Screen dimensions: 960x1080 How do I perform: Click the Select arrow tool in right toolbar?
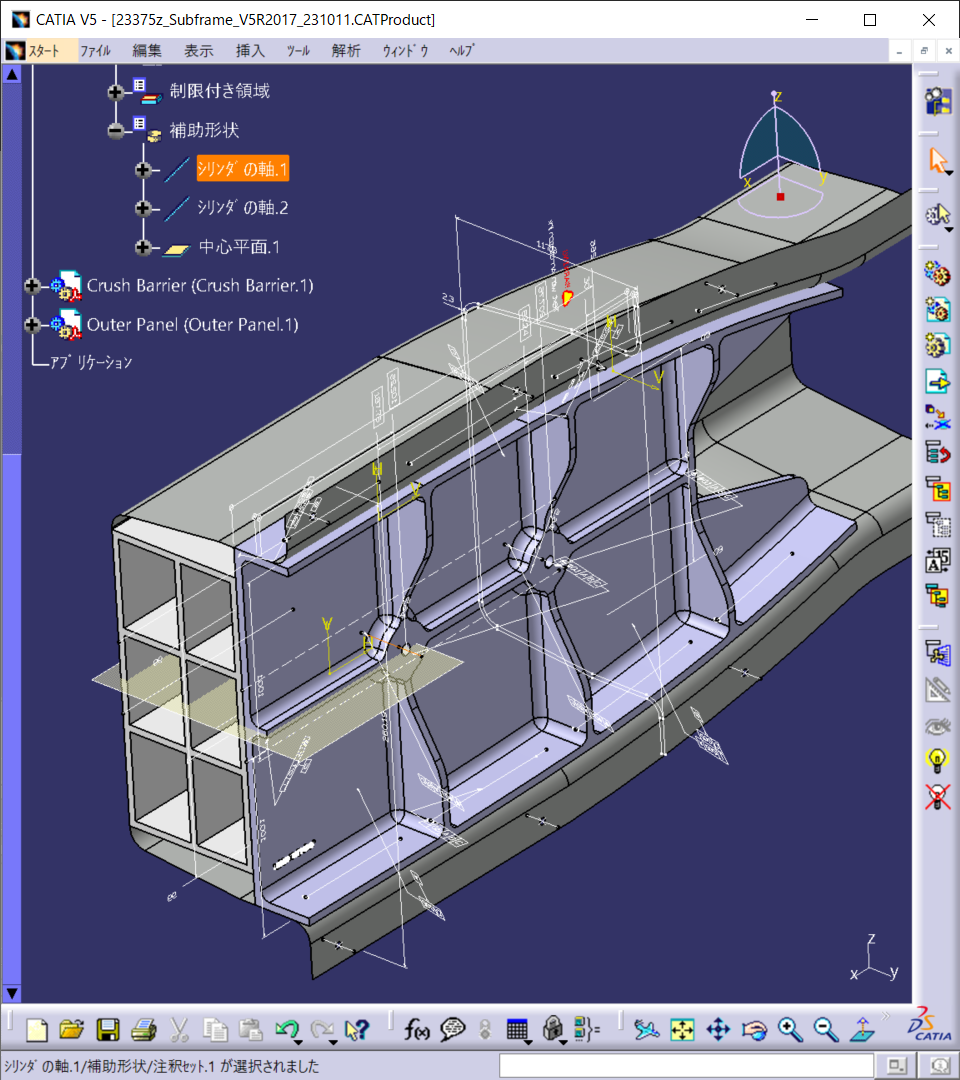[937, 160]
